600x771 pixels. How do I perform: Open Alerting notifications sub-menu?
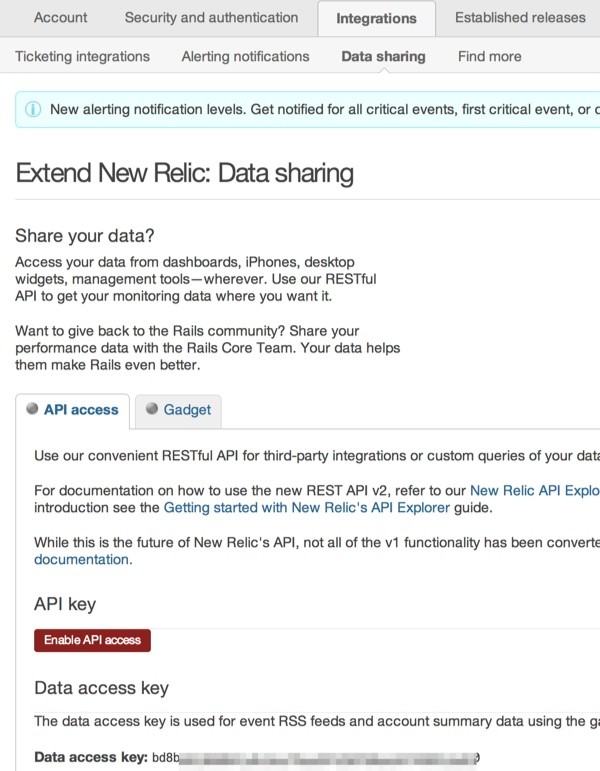pos(245,57)
